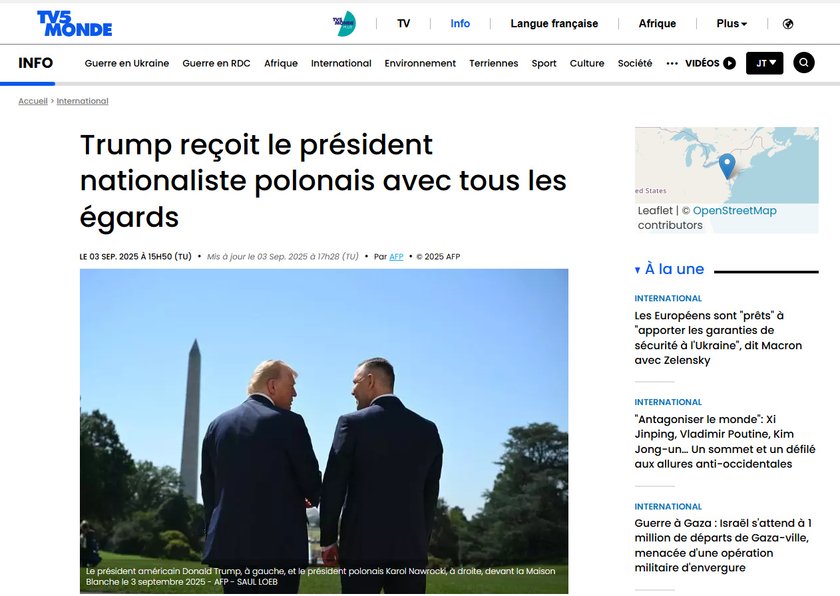Viewport: 840px width, 596px height.
Task: Click the TV5 Monde logo
Action: tap(74, 24)
